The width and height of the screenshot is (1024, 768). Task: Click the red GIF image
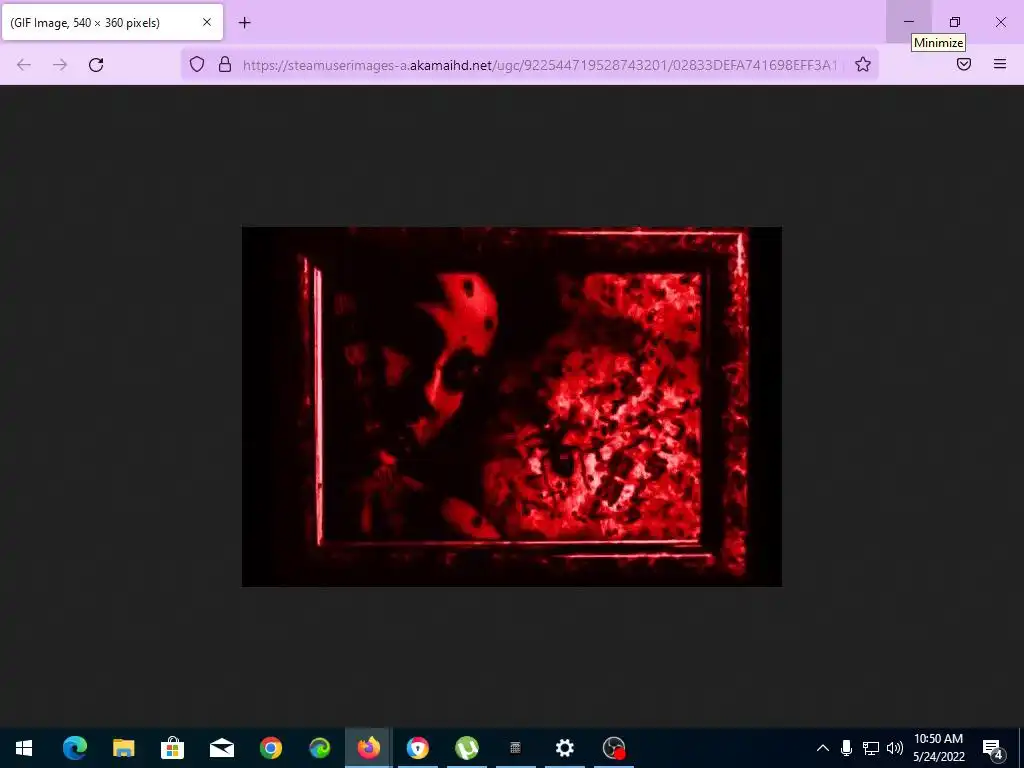pyautogui.click(x=512, y=406)
